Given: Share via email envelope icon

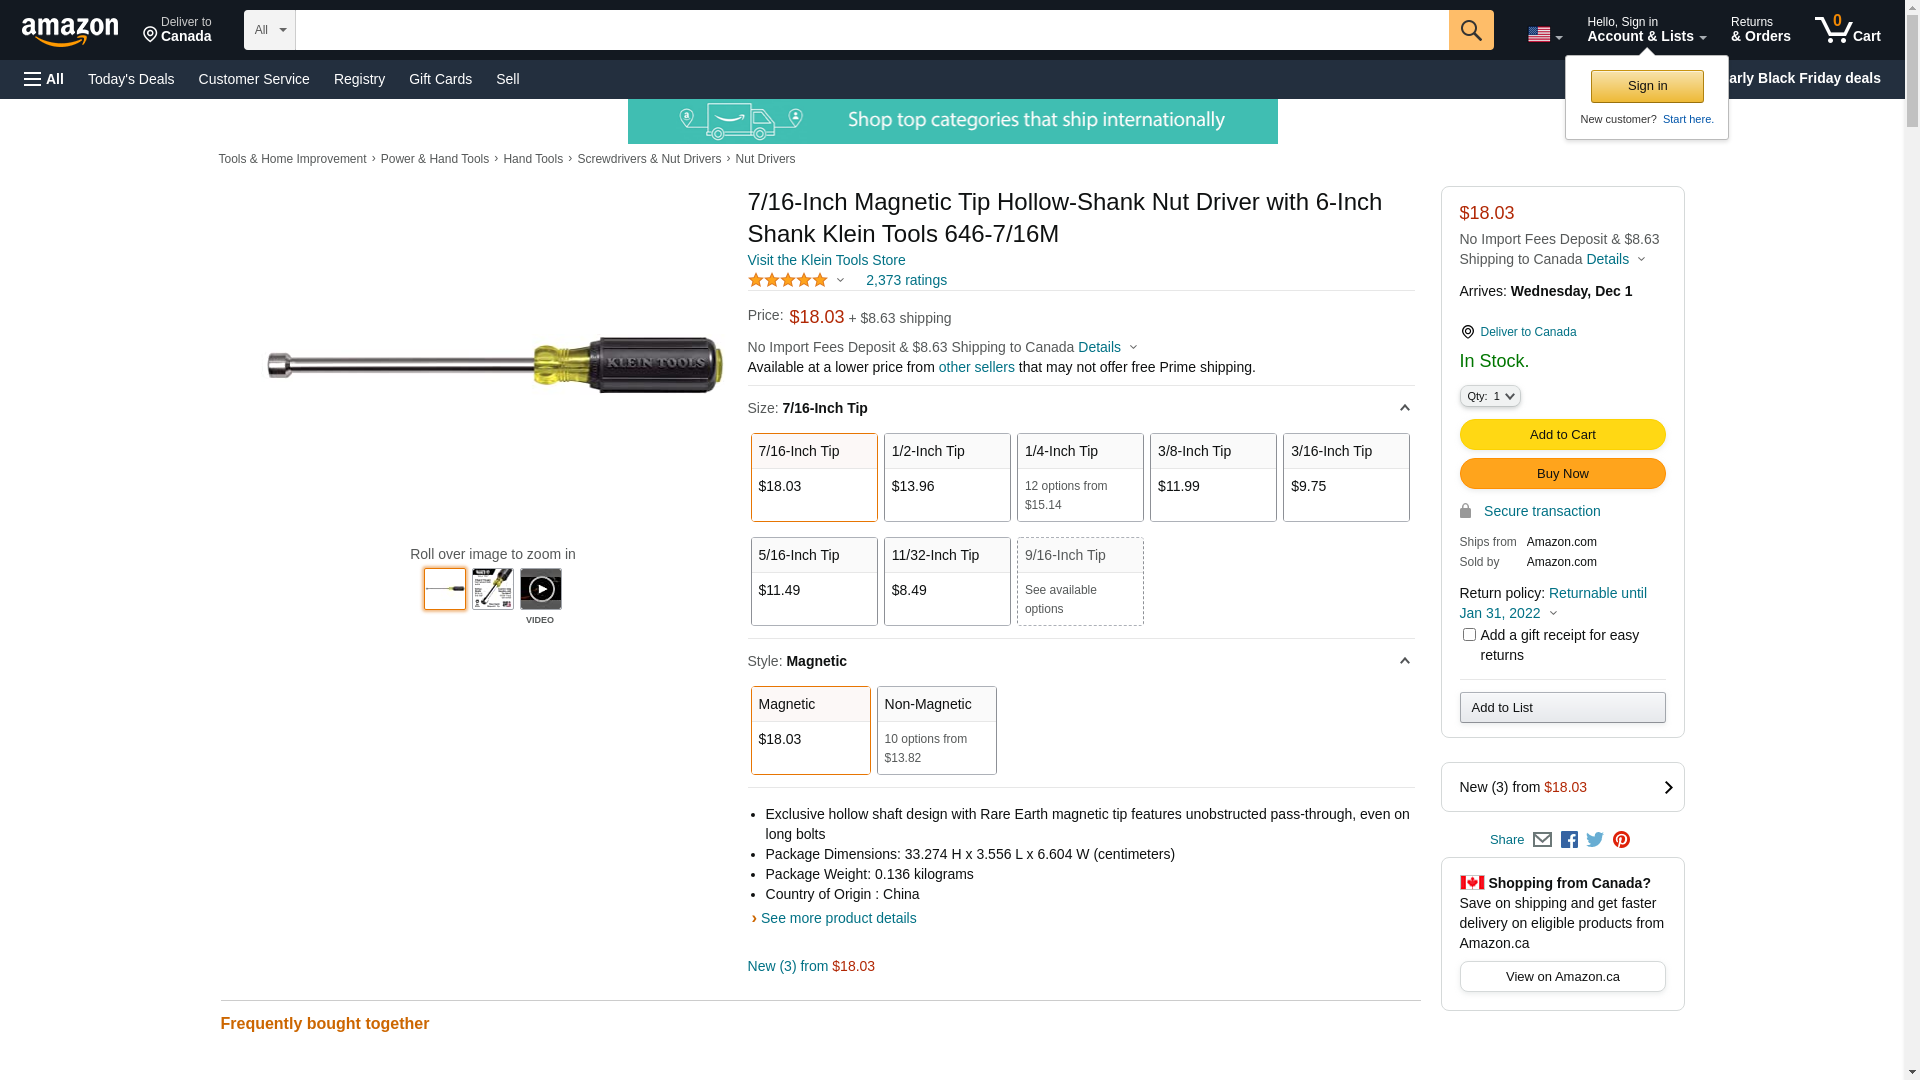Looking at the screenshot, I should (x=1542, y=840).
